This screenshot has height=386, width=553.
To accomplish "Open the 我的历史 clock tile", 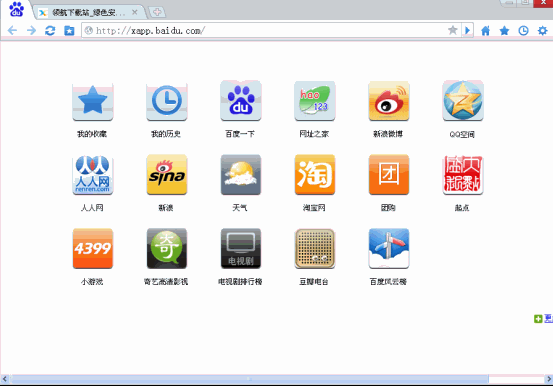I will (x=167, y=101).
